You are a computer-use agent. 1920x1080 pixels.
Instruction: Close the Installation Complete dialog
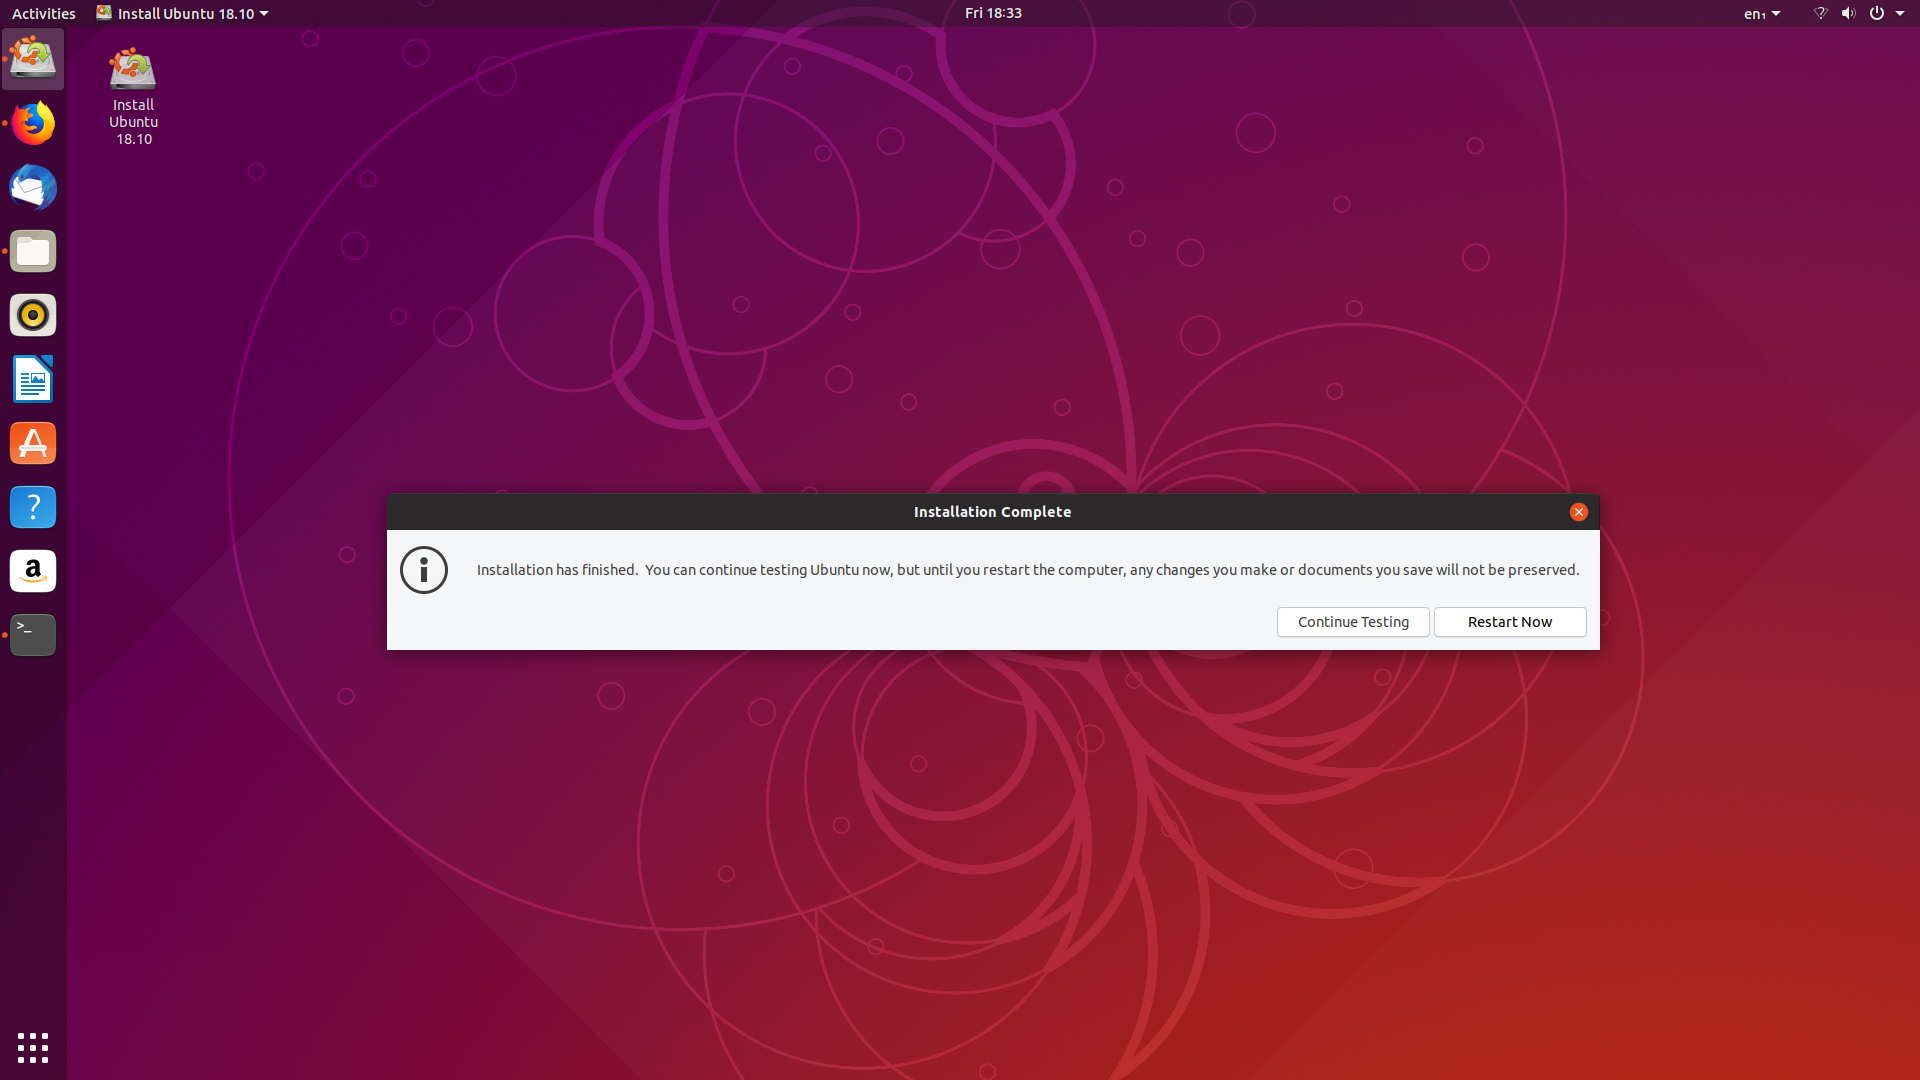1578,512
